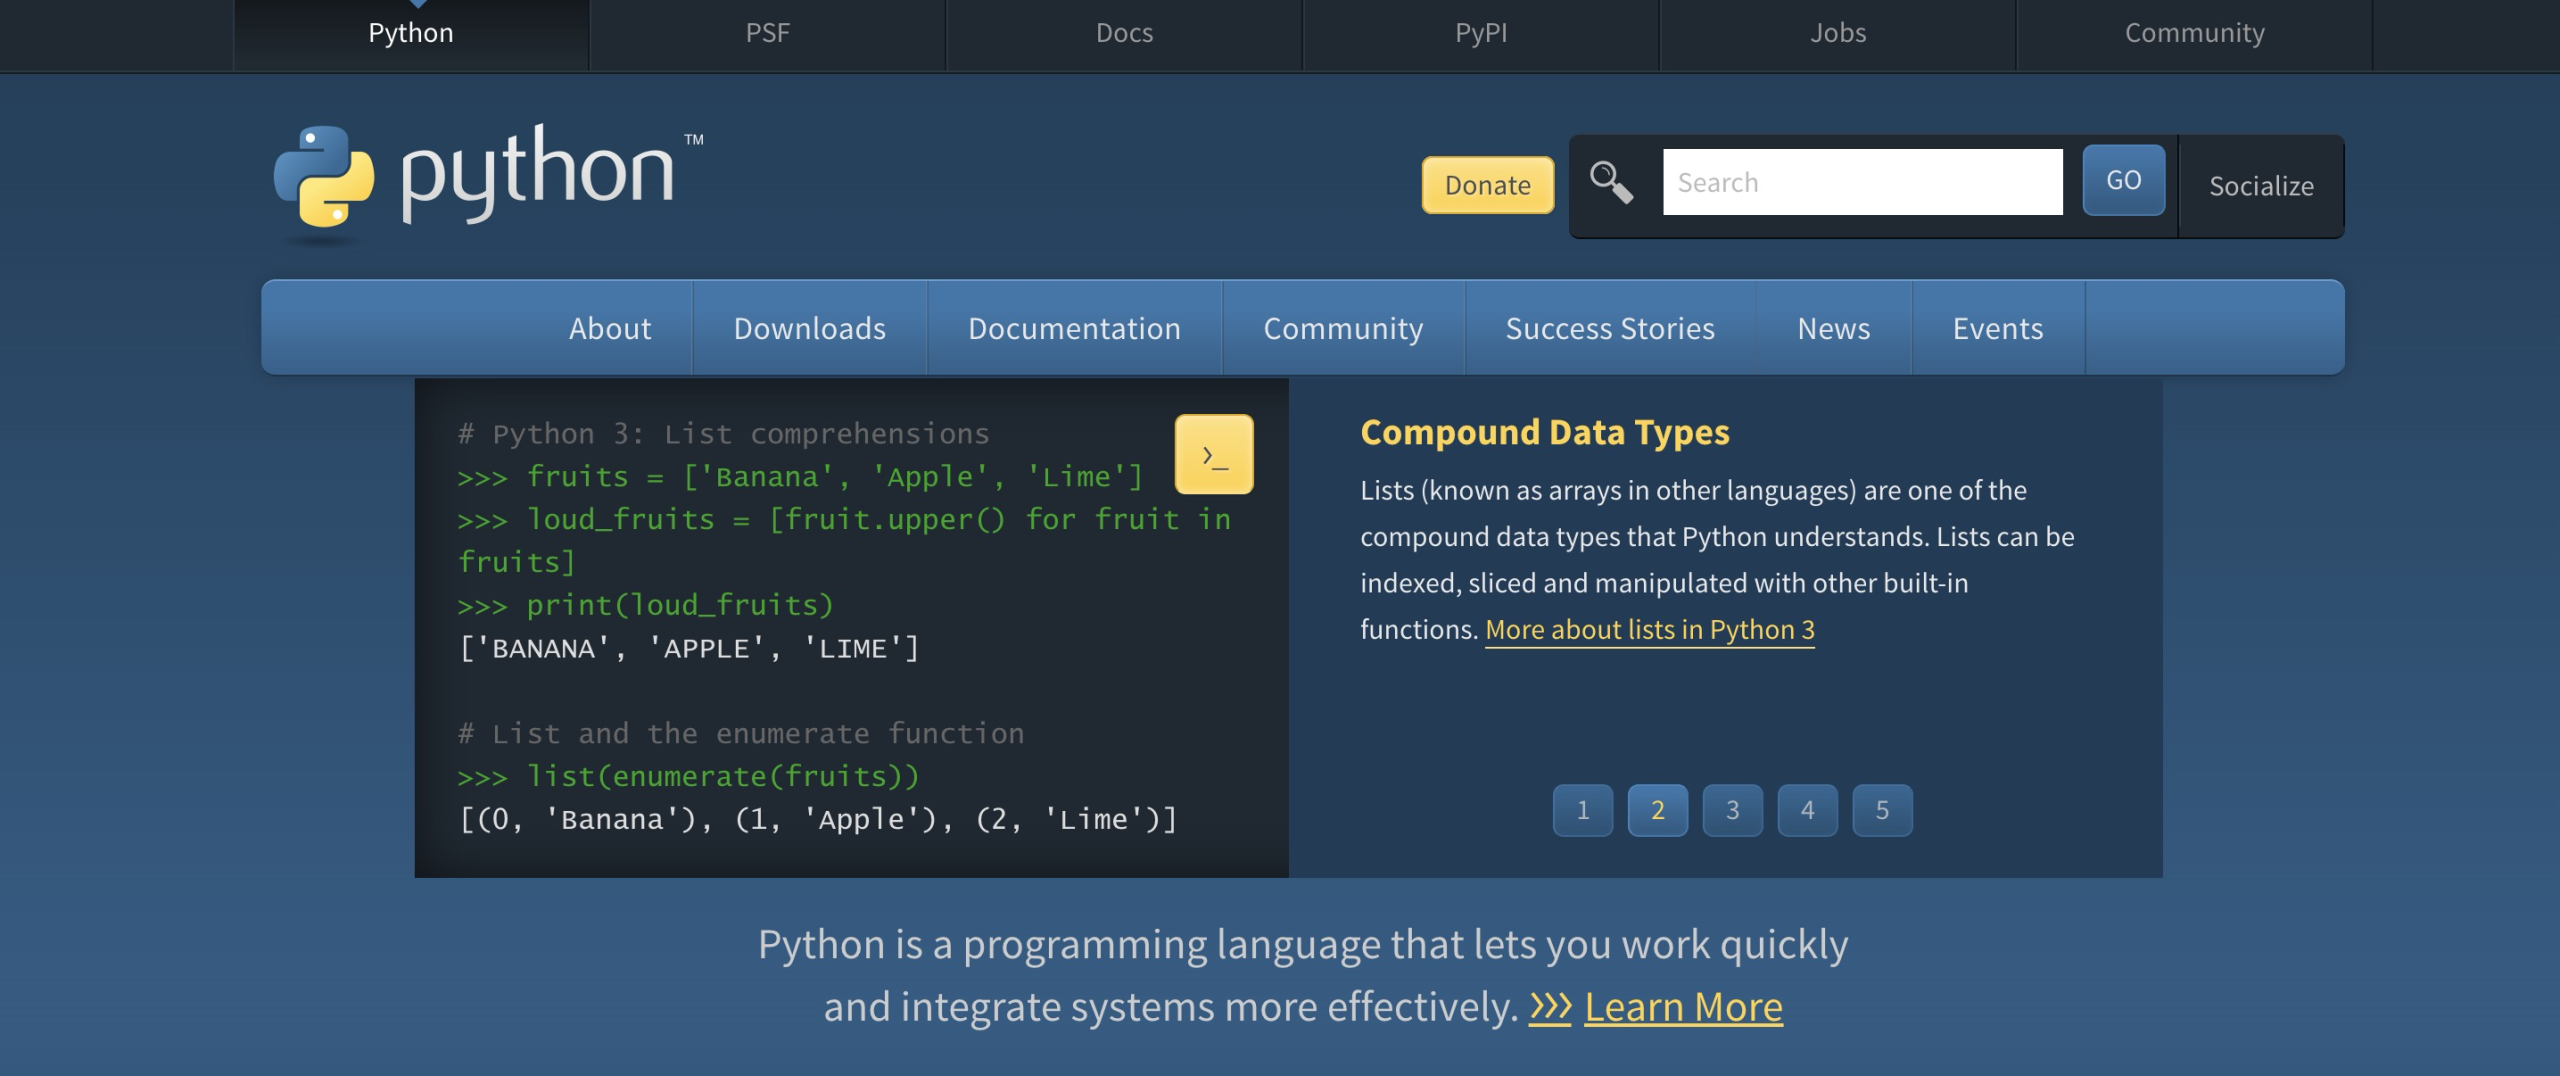Open the Events menu item
The image size is (2560, 1076).
pyautogui.click(x=1998, y=328)
